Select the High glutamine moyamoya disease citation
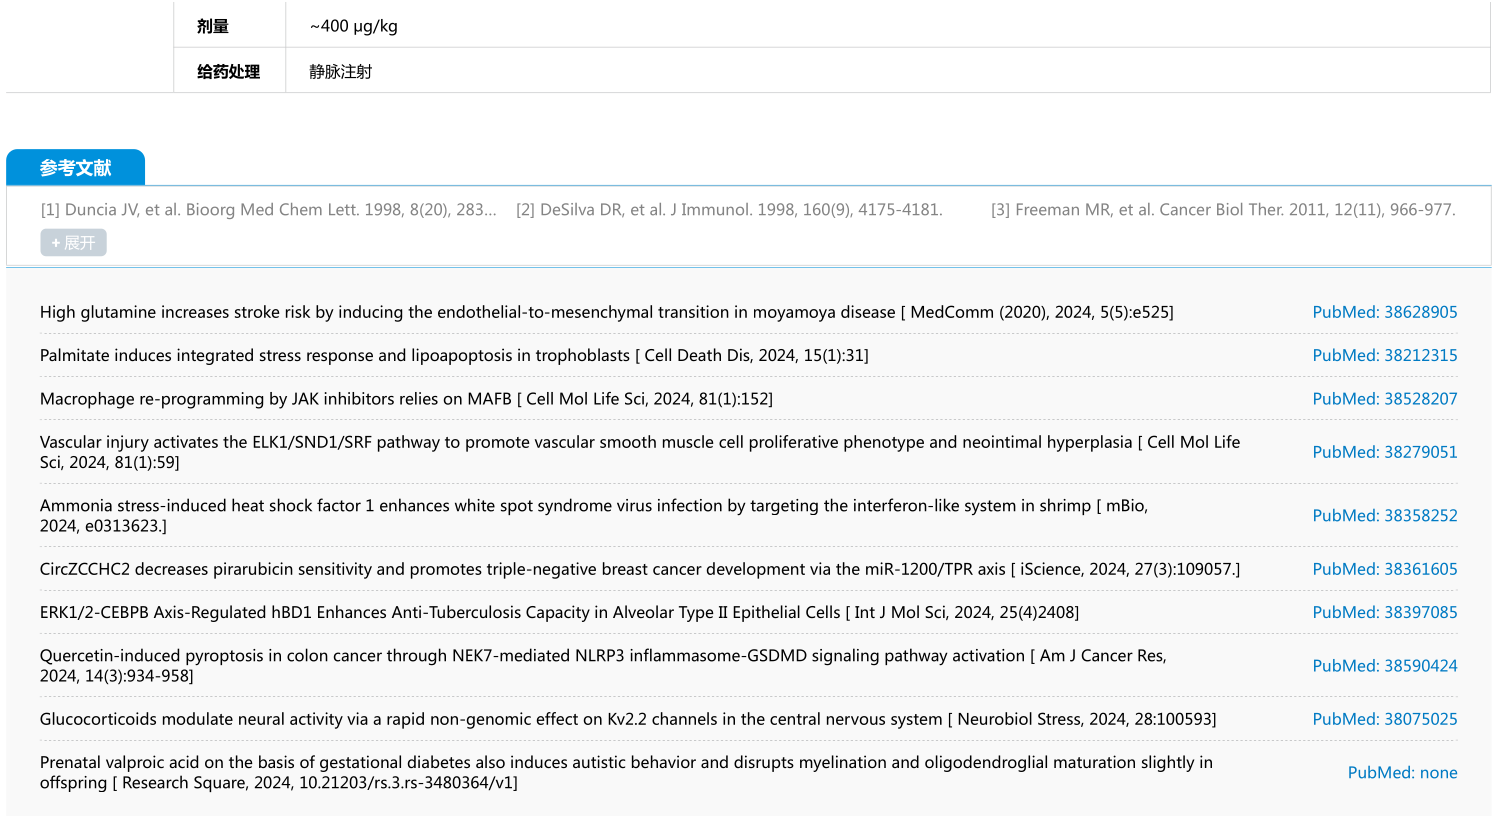The height and width of the screenshot is (816, 1504). coord(607,312)
